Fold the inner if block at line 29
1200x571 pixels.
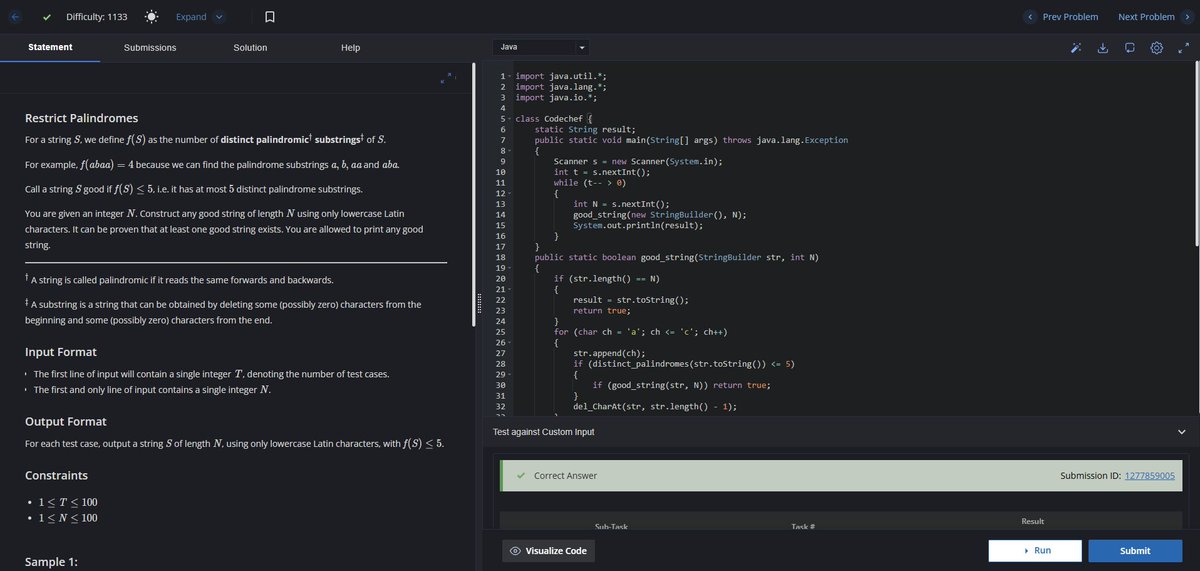(x=510, y=374)
